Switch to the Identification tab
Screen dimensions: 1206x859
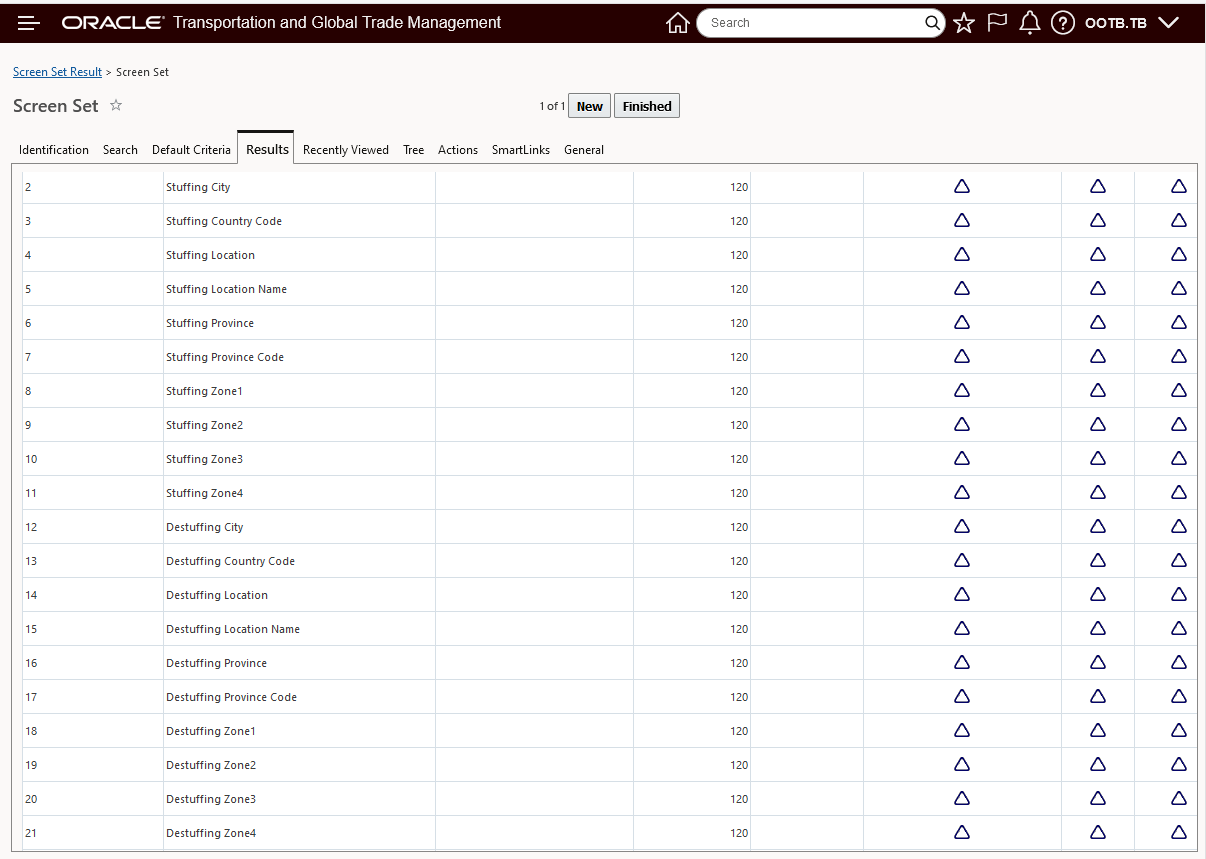[54, 150]
